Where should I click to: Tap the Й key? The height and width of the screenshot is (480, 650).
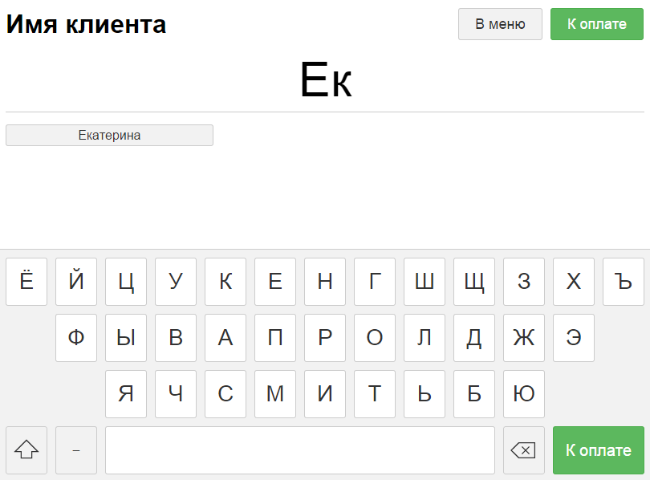coord(76,281)
